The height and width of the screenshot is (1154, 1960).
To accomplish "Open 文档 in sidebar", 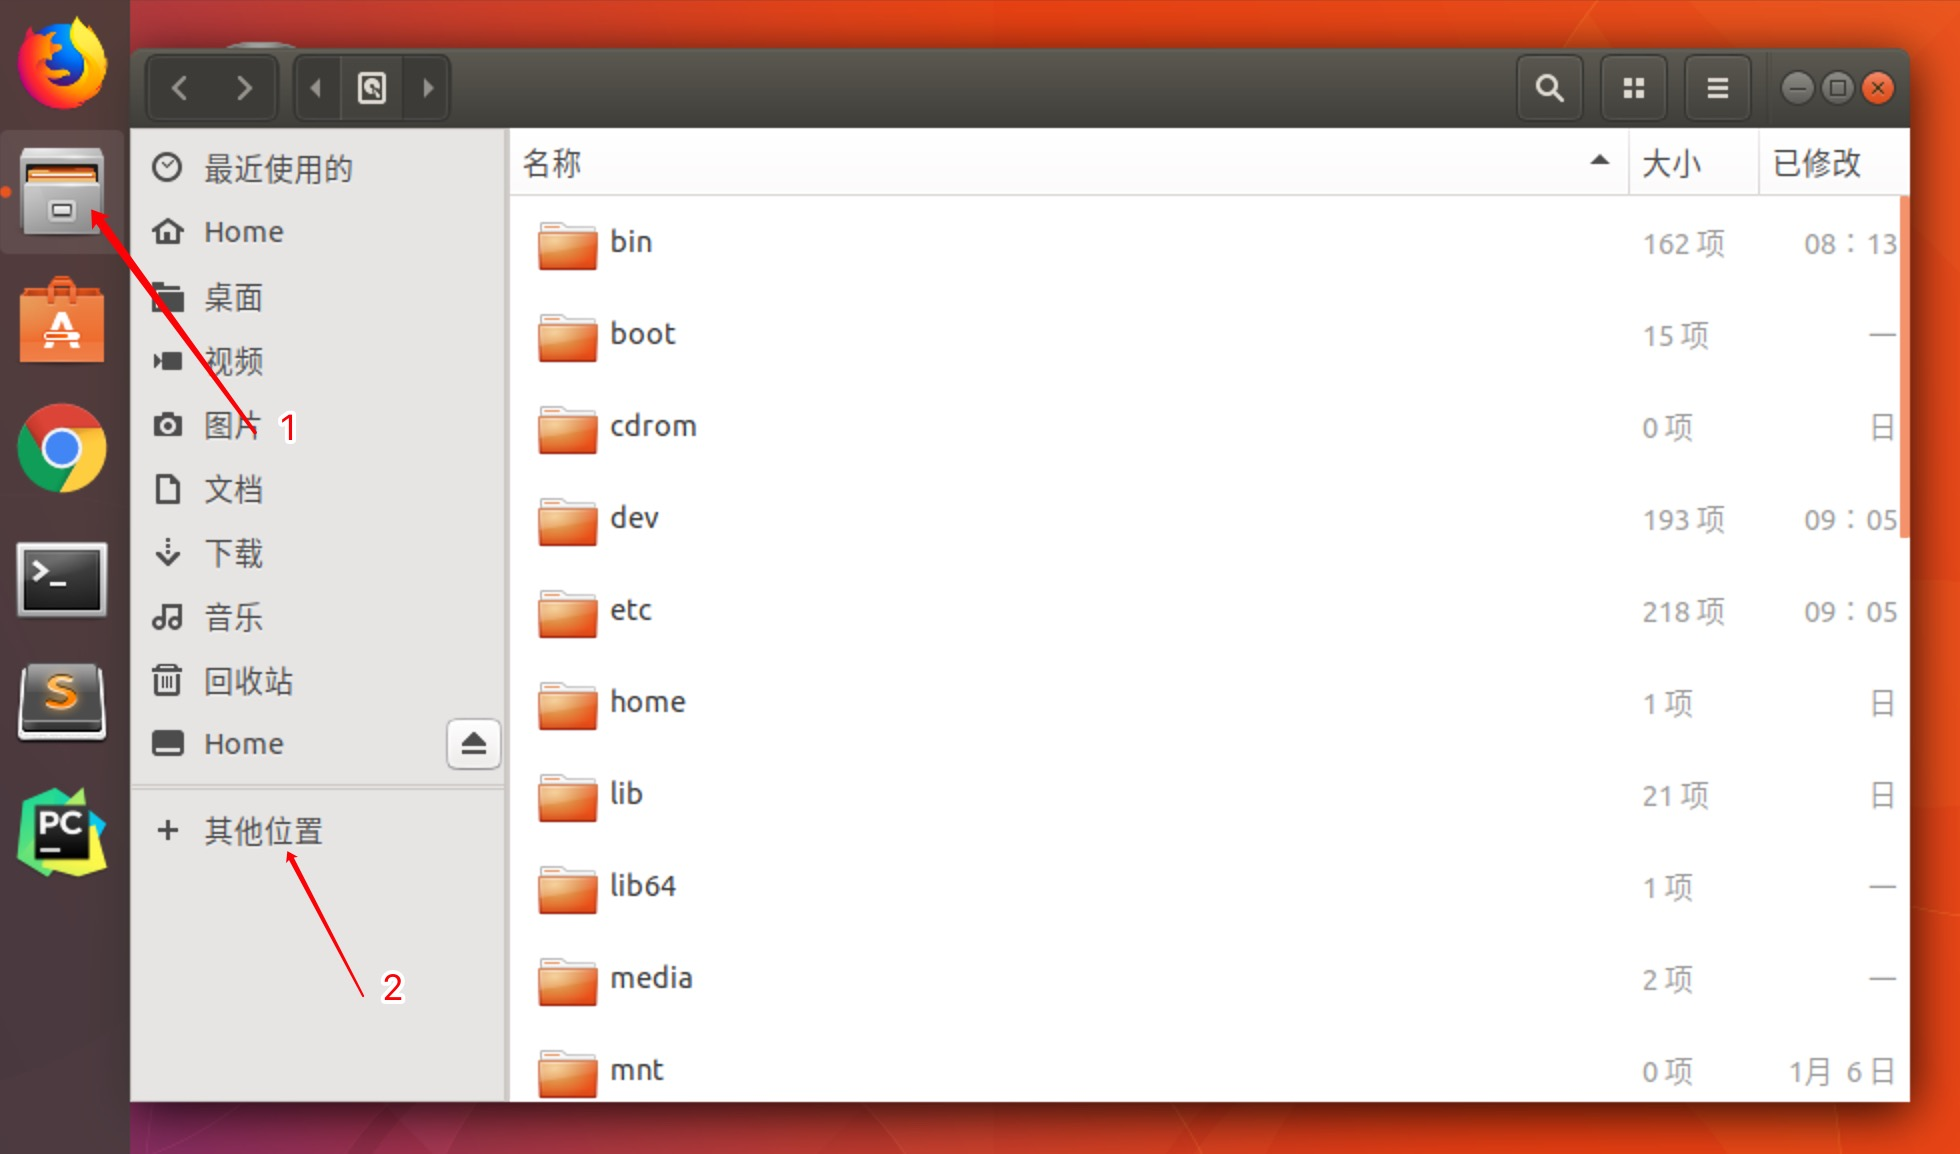I will click(x=318, y=489).
